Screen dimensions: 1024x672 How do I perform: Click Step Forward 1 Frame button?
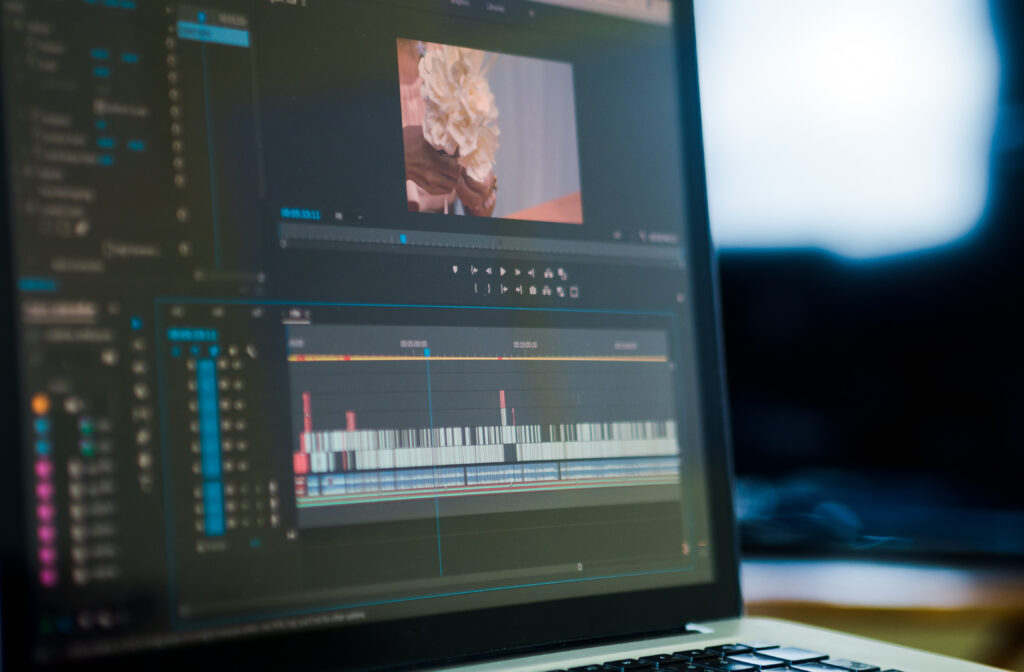(x=517, y=272)
